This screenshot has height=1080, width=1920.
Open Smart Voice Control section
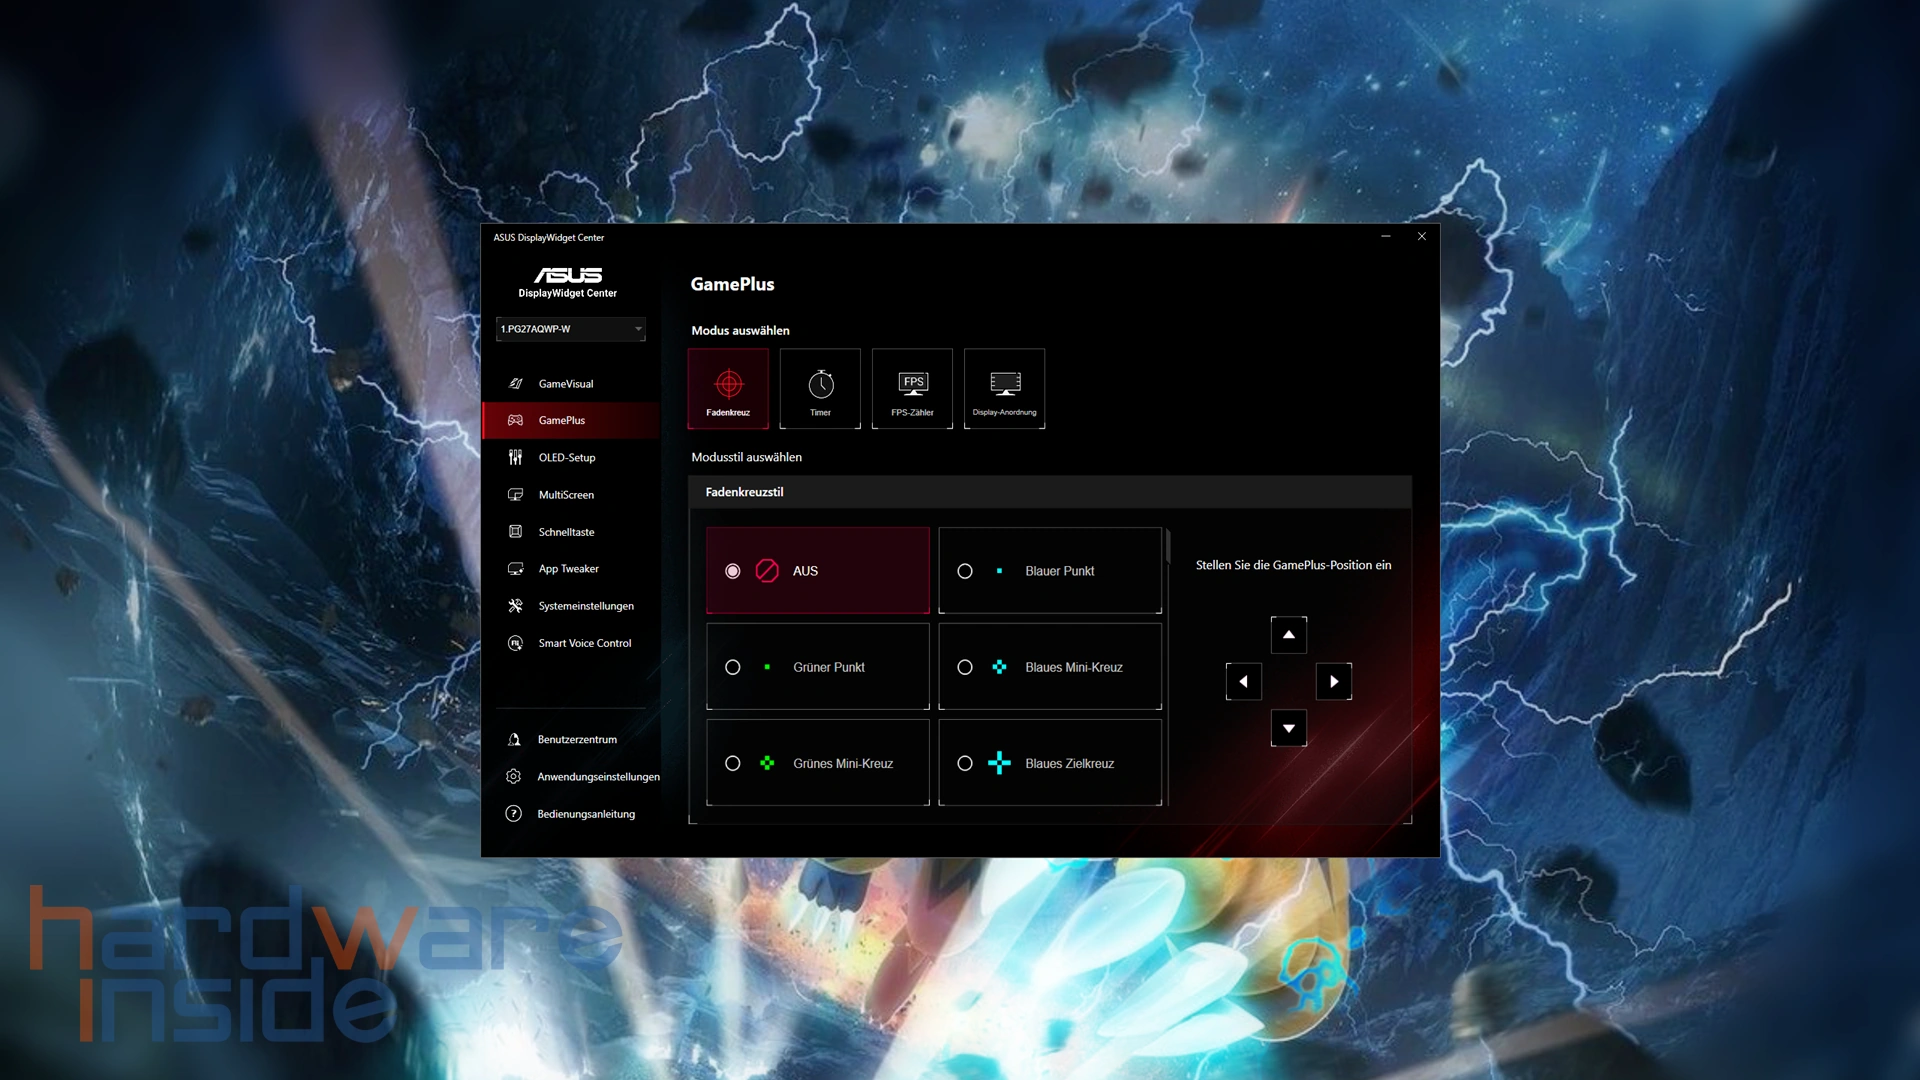point(584,643)
